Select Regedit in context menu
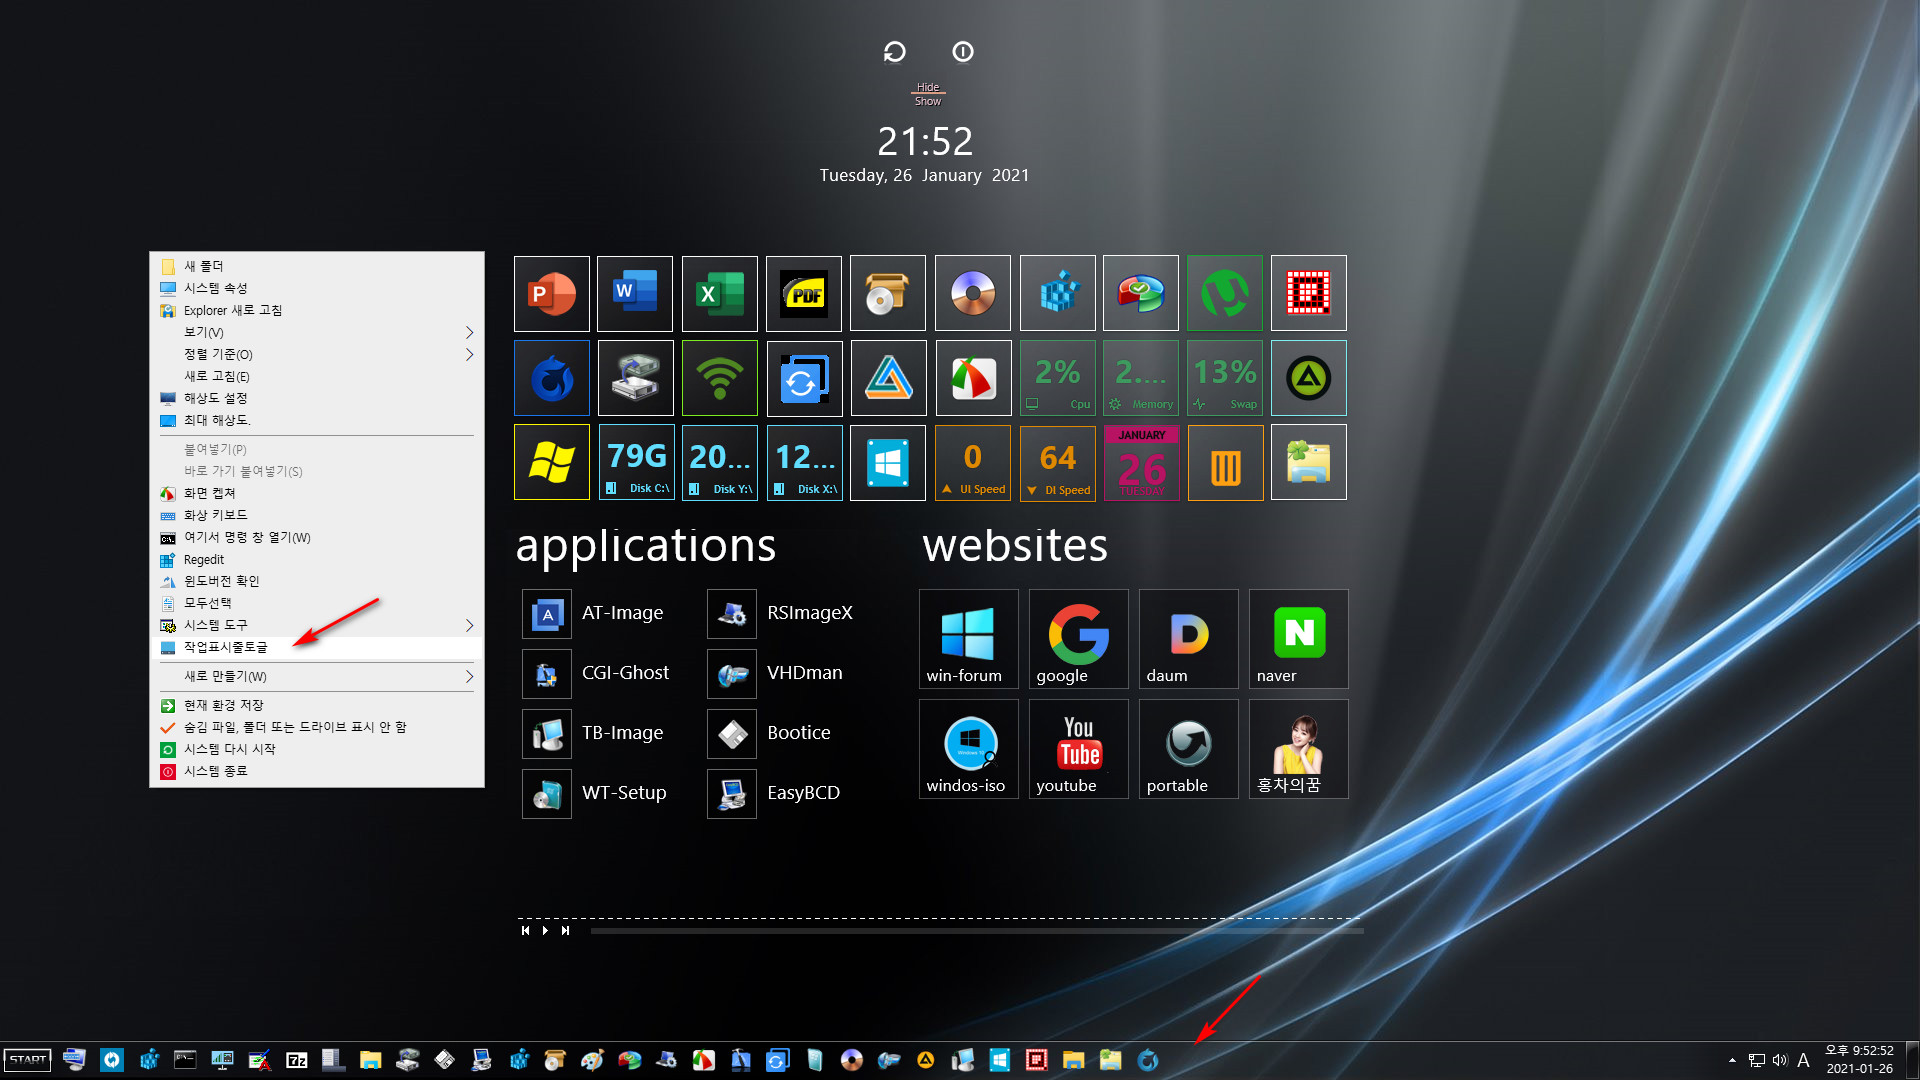1920x1080 pixels. [x=317, y=559]
